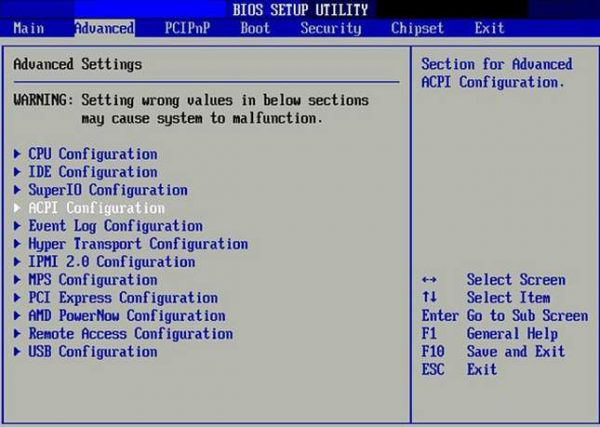
Task: Open AMD PowerNow Configuration
Action: click(x=126, y=316)
